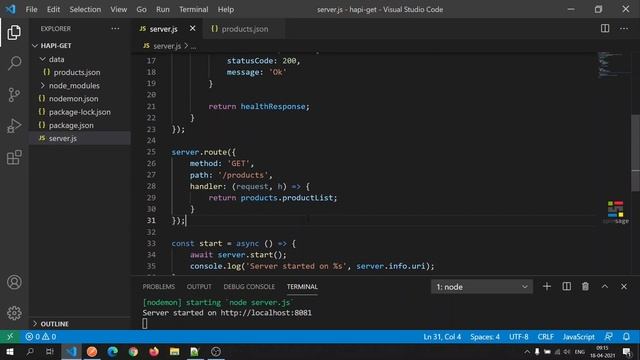Click the VS Code logo icon
The height and width of the screenshot is (360, 640).
[x=11, y=9]
